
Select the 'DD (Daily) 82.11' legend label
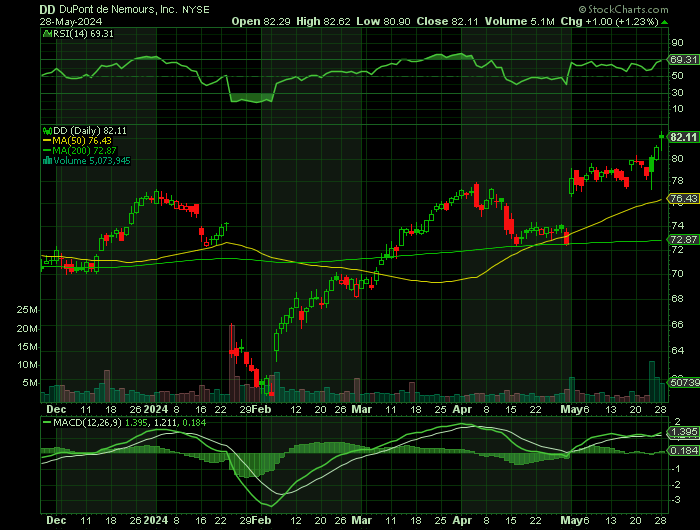click(90, 131)
